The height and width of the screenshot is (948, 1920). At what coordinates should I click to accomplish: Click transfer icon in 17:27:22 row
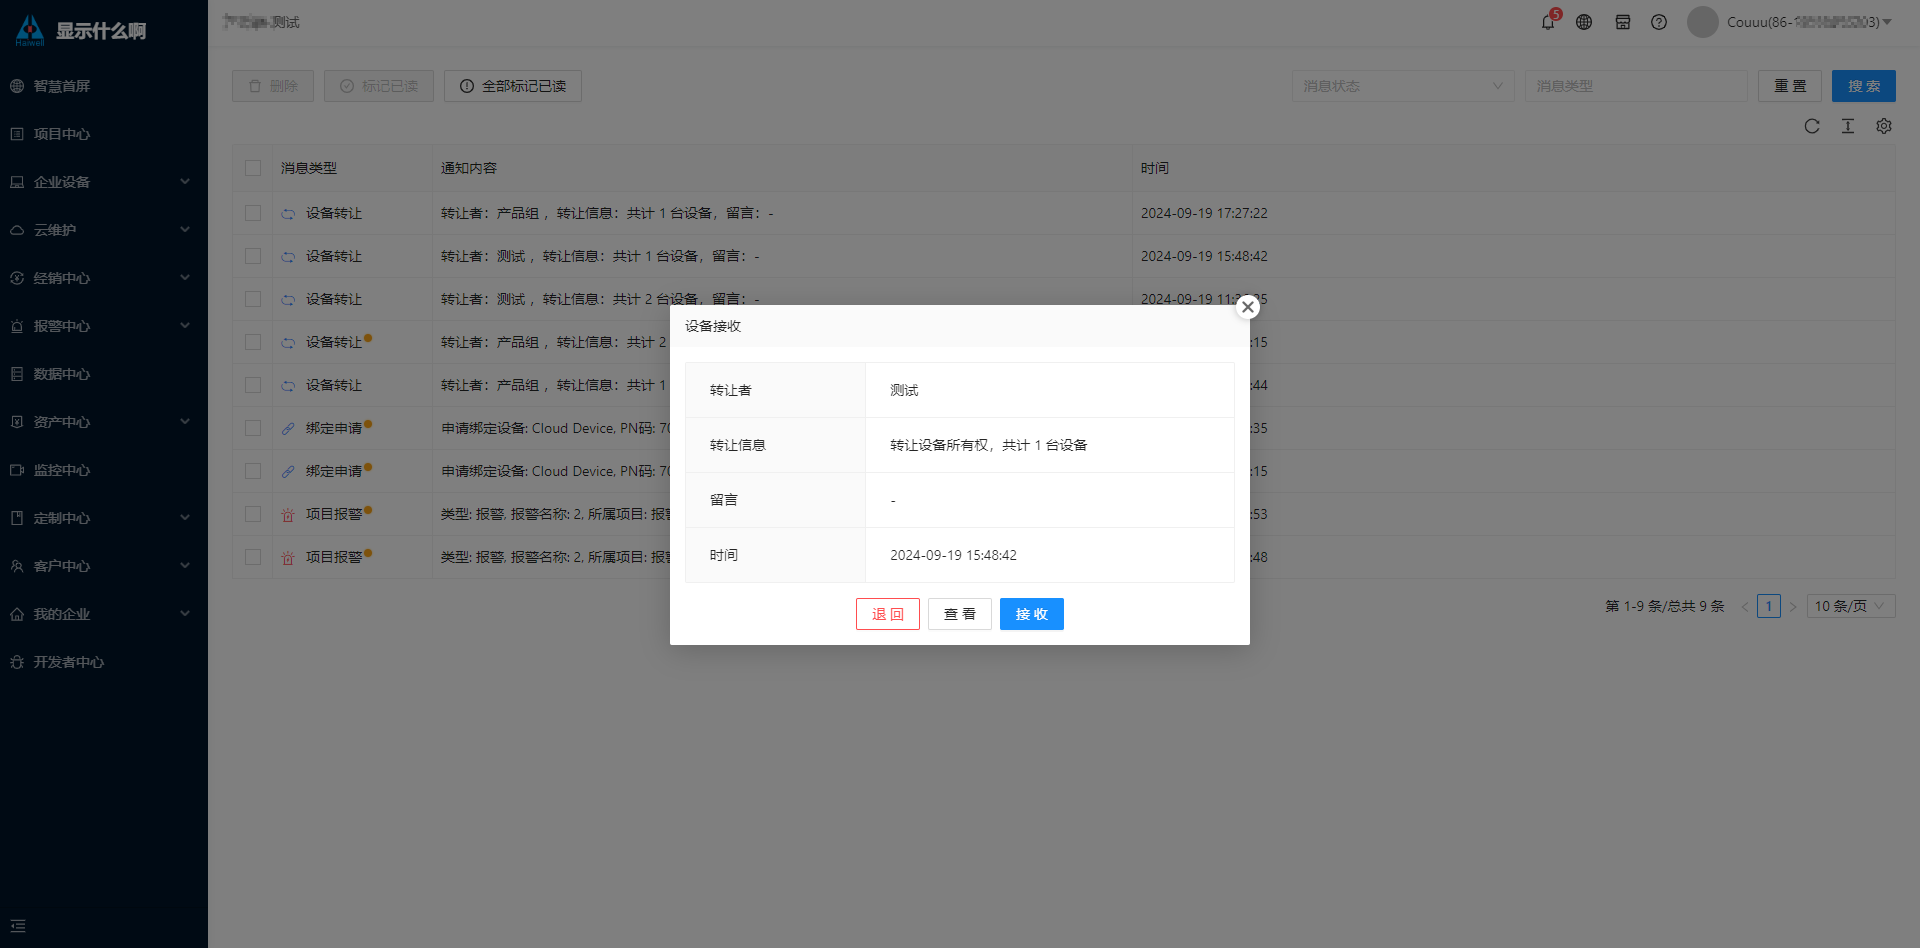point(288,214)
